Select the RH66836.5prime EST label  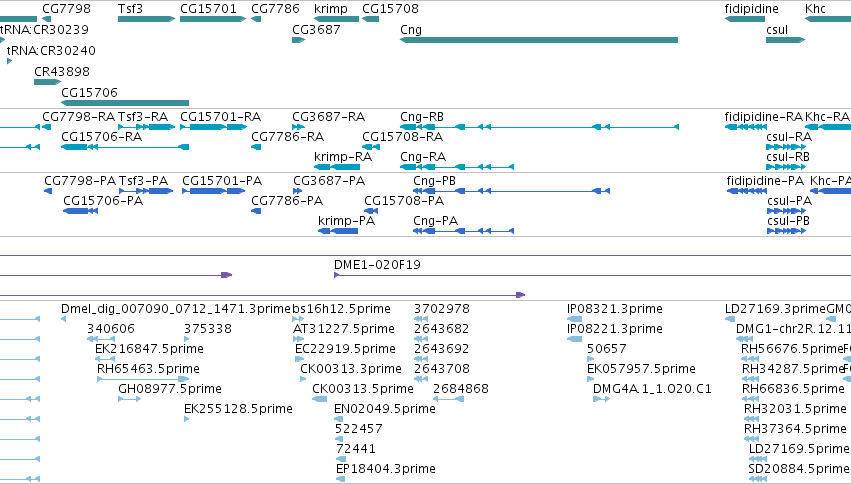pos(793,389)
